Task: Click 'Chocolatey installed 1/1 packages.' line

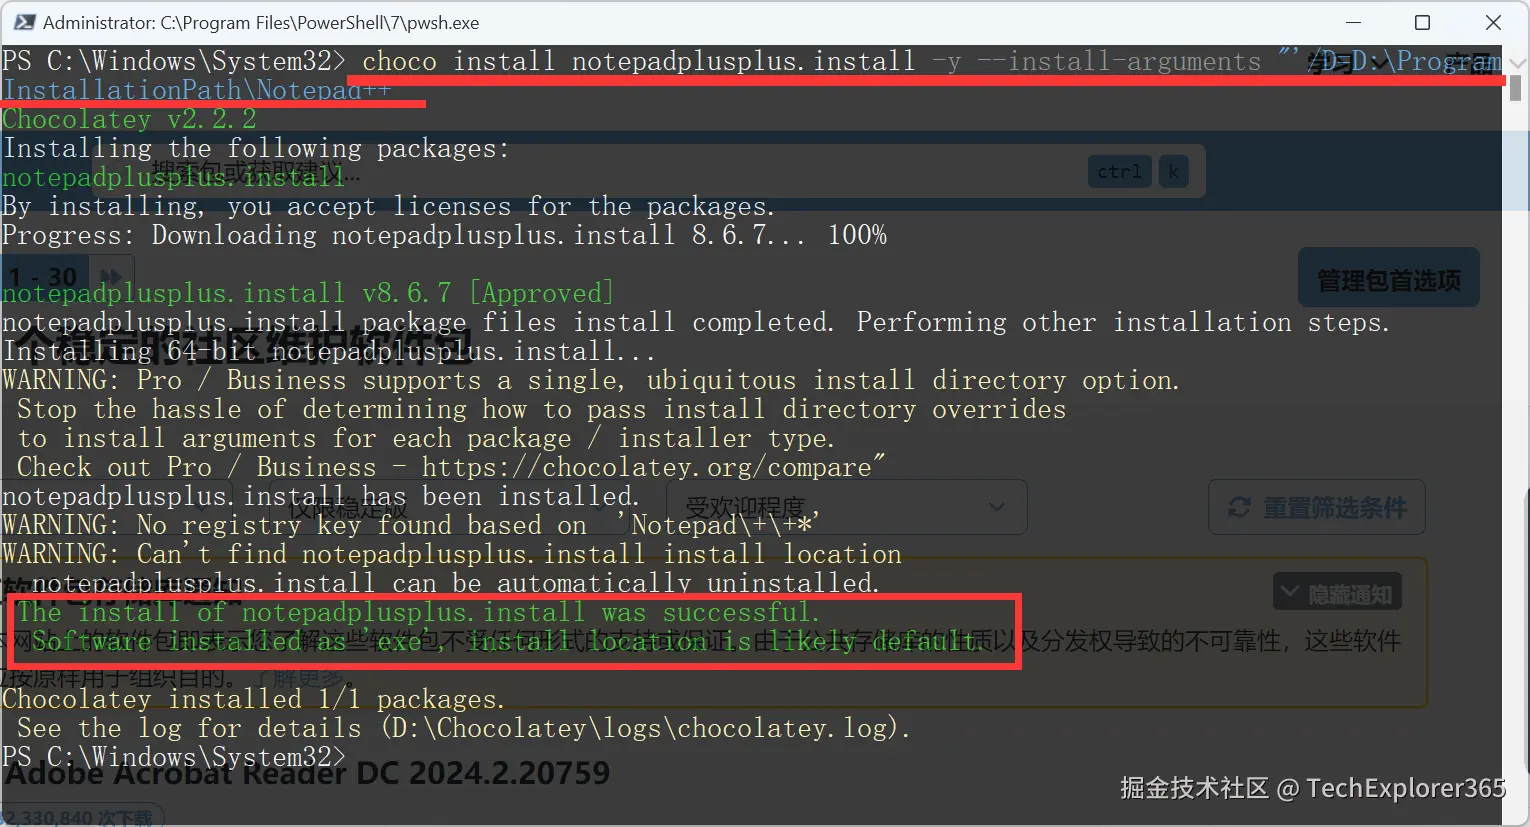Action: pyautogui.click(x=254, y=699)
